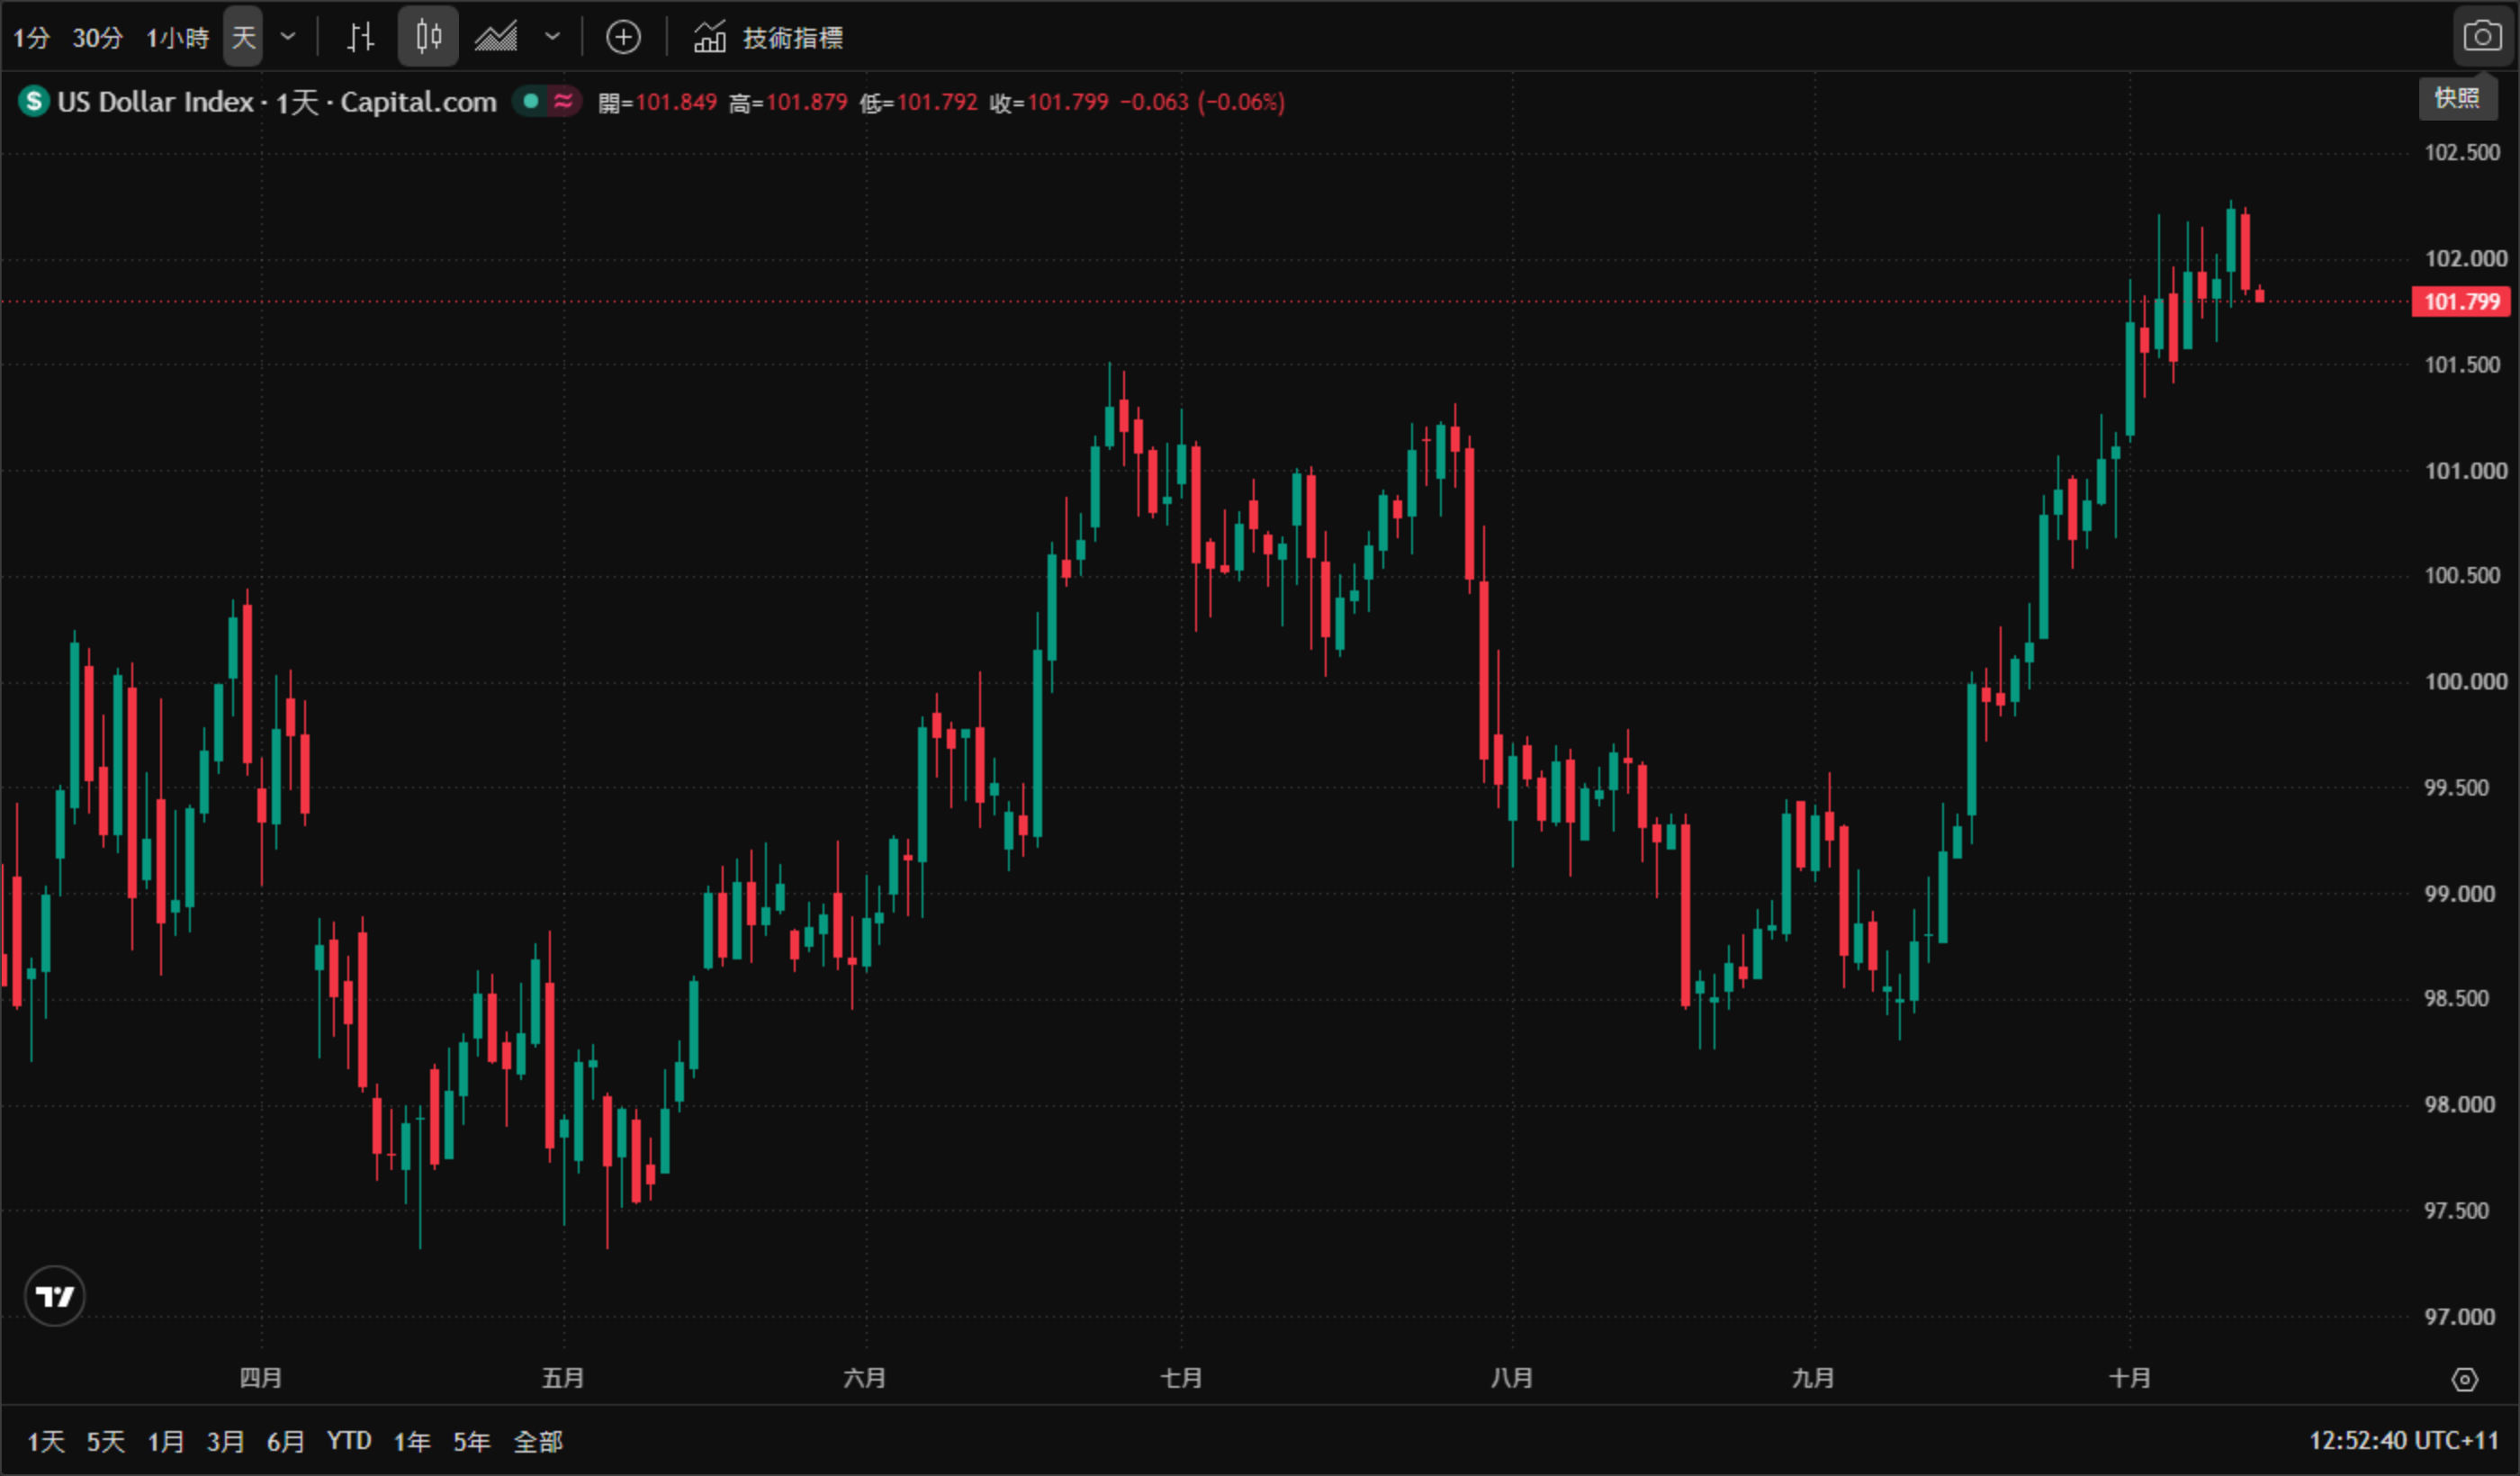Select the 1分 timeframe
Image resolution: width=2520 pixels, height=1476 pixels.
coord(31,38)
